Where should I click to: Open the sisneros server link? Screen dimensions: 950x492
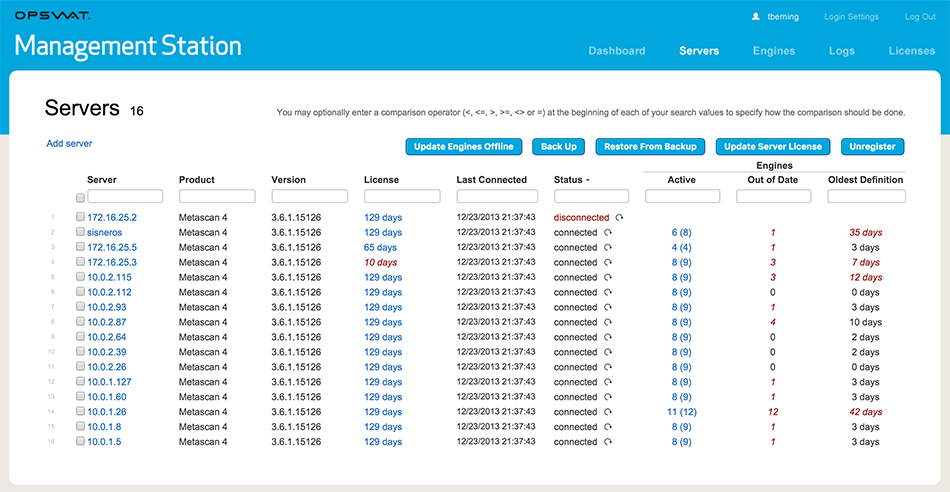coord(105,232)
